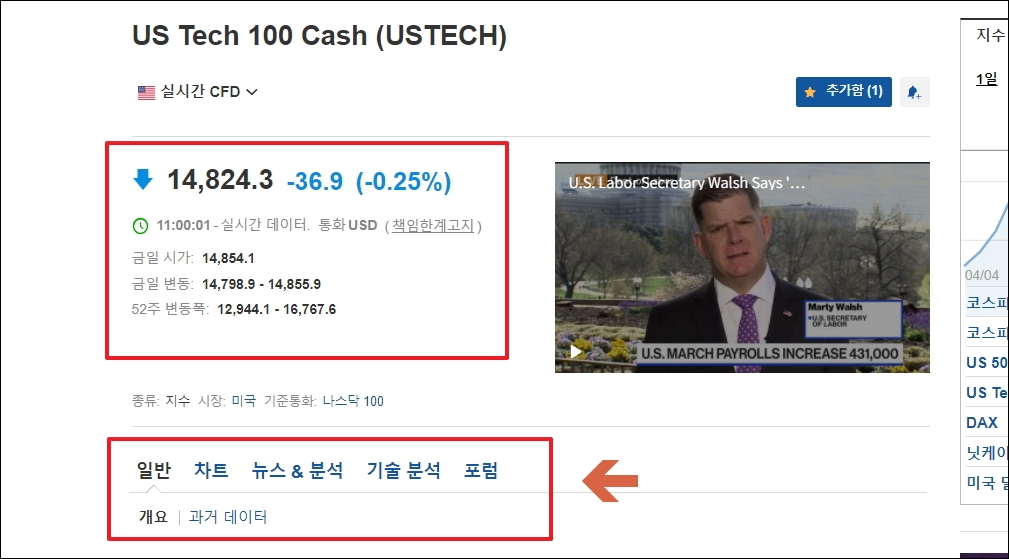
Task: Switch to the 차트 tab
Action: 211,470
